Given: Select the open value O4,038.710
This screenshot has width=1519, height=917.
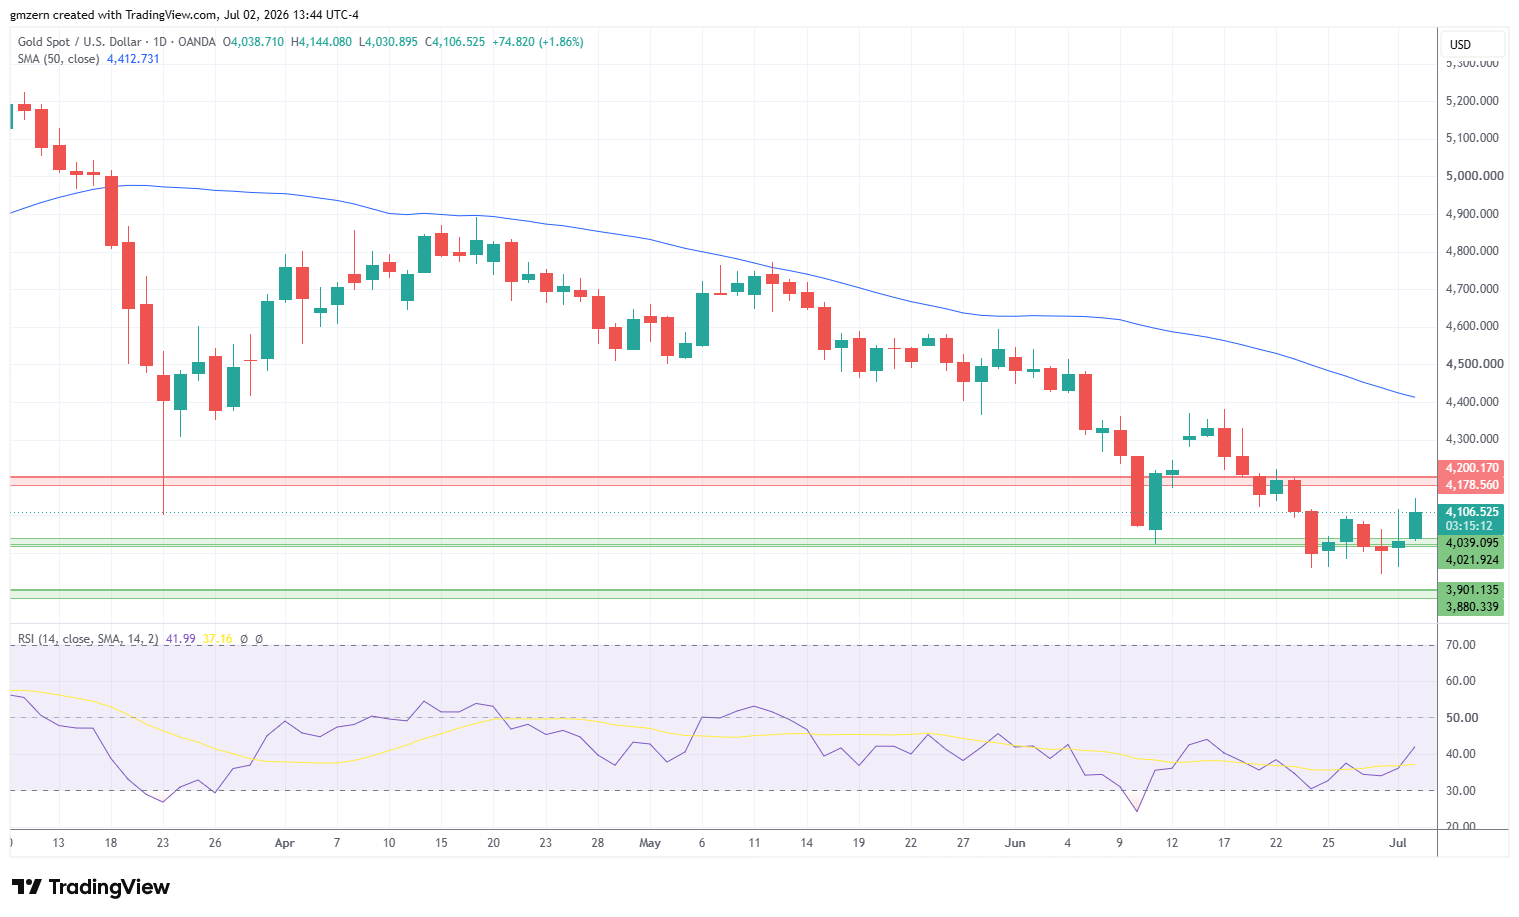Looking at the screenshot, I should 253,42.
